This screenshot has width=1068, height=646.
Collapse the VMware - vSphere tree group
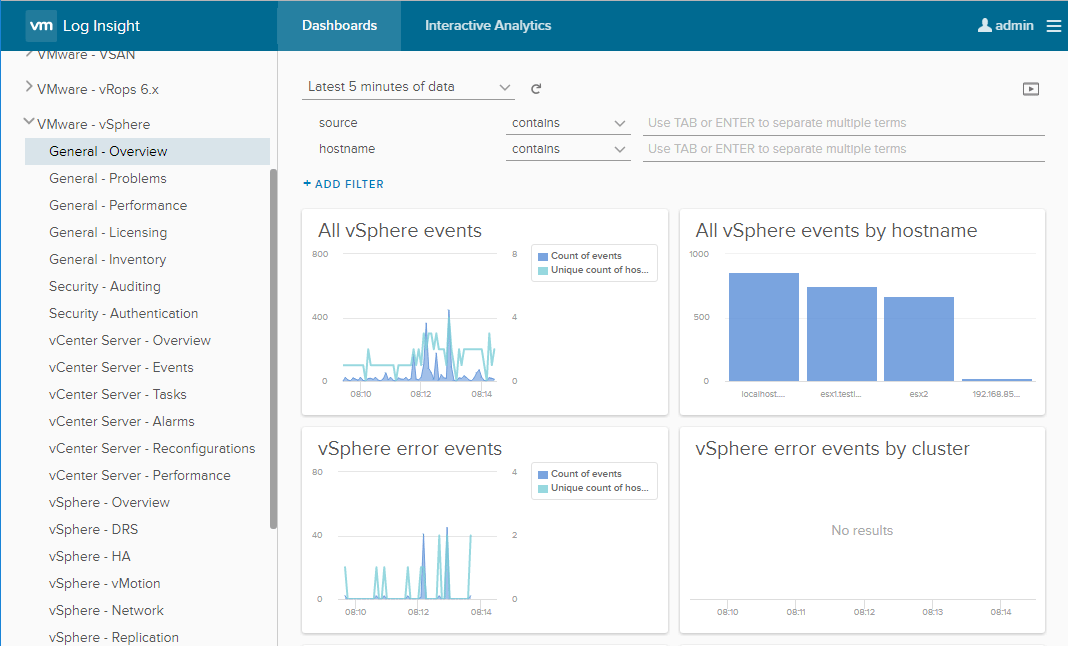click(29, 124)
